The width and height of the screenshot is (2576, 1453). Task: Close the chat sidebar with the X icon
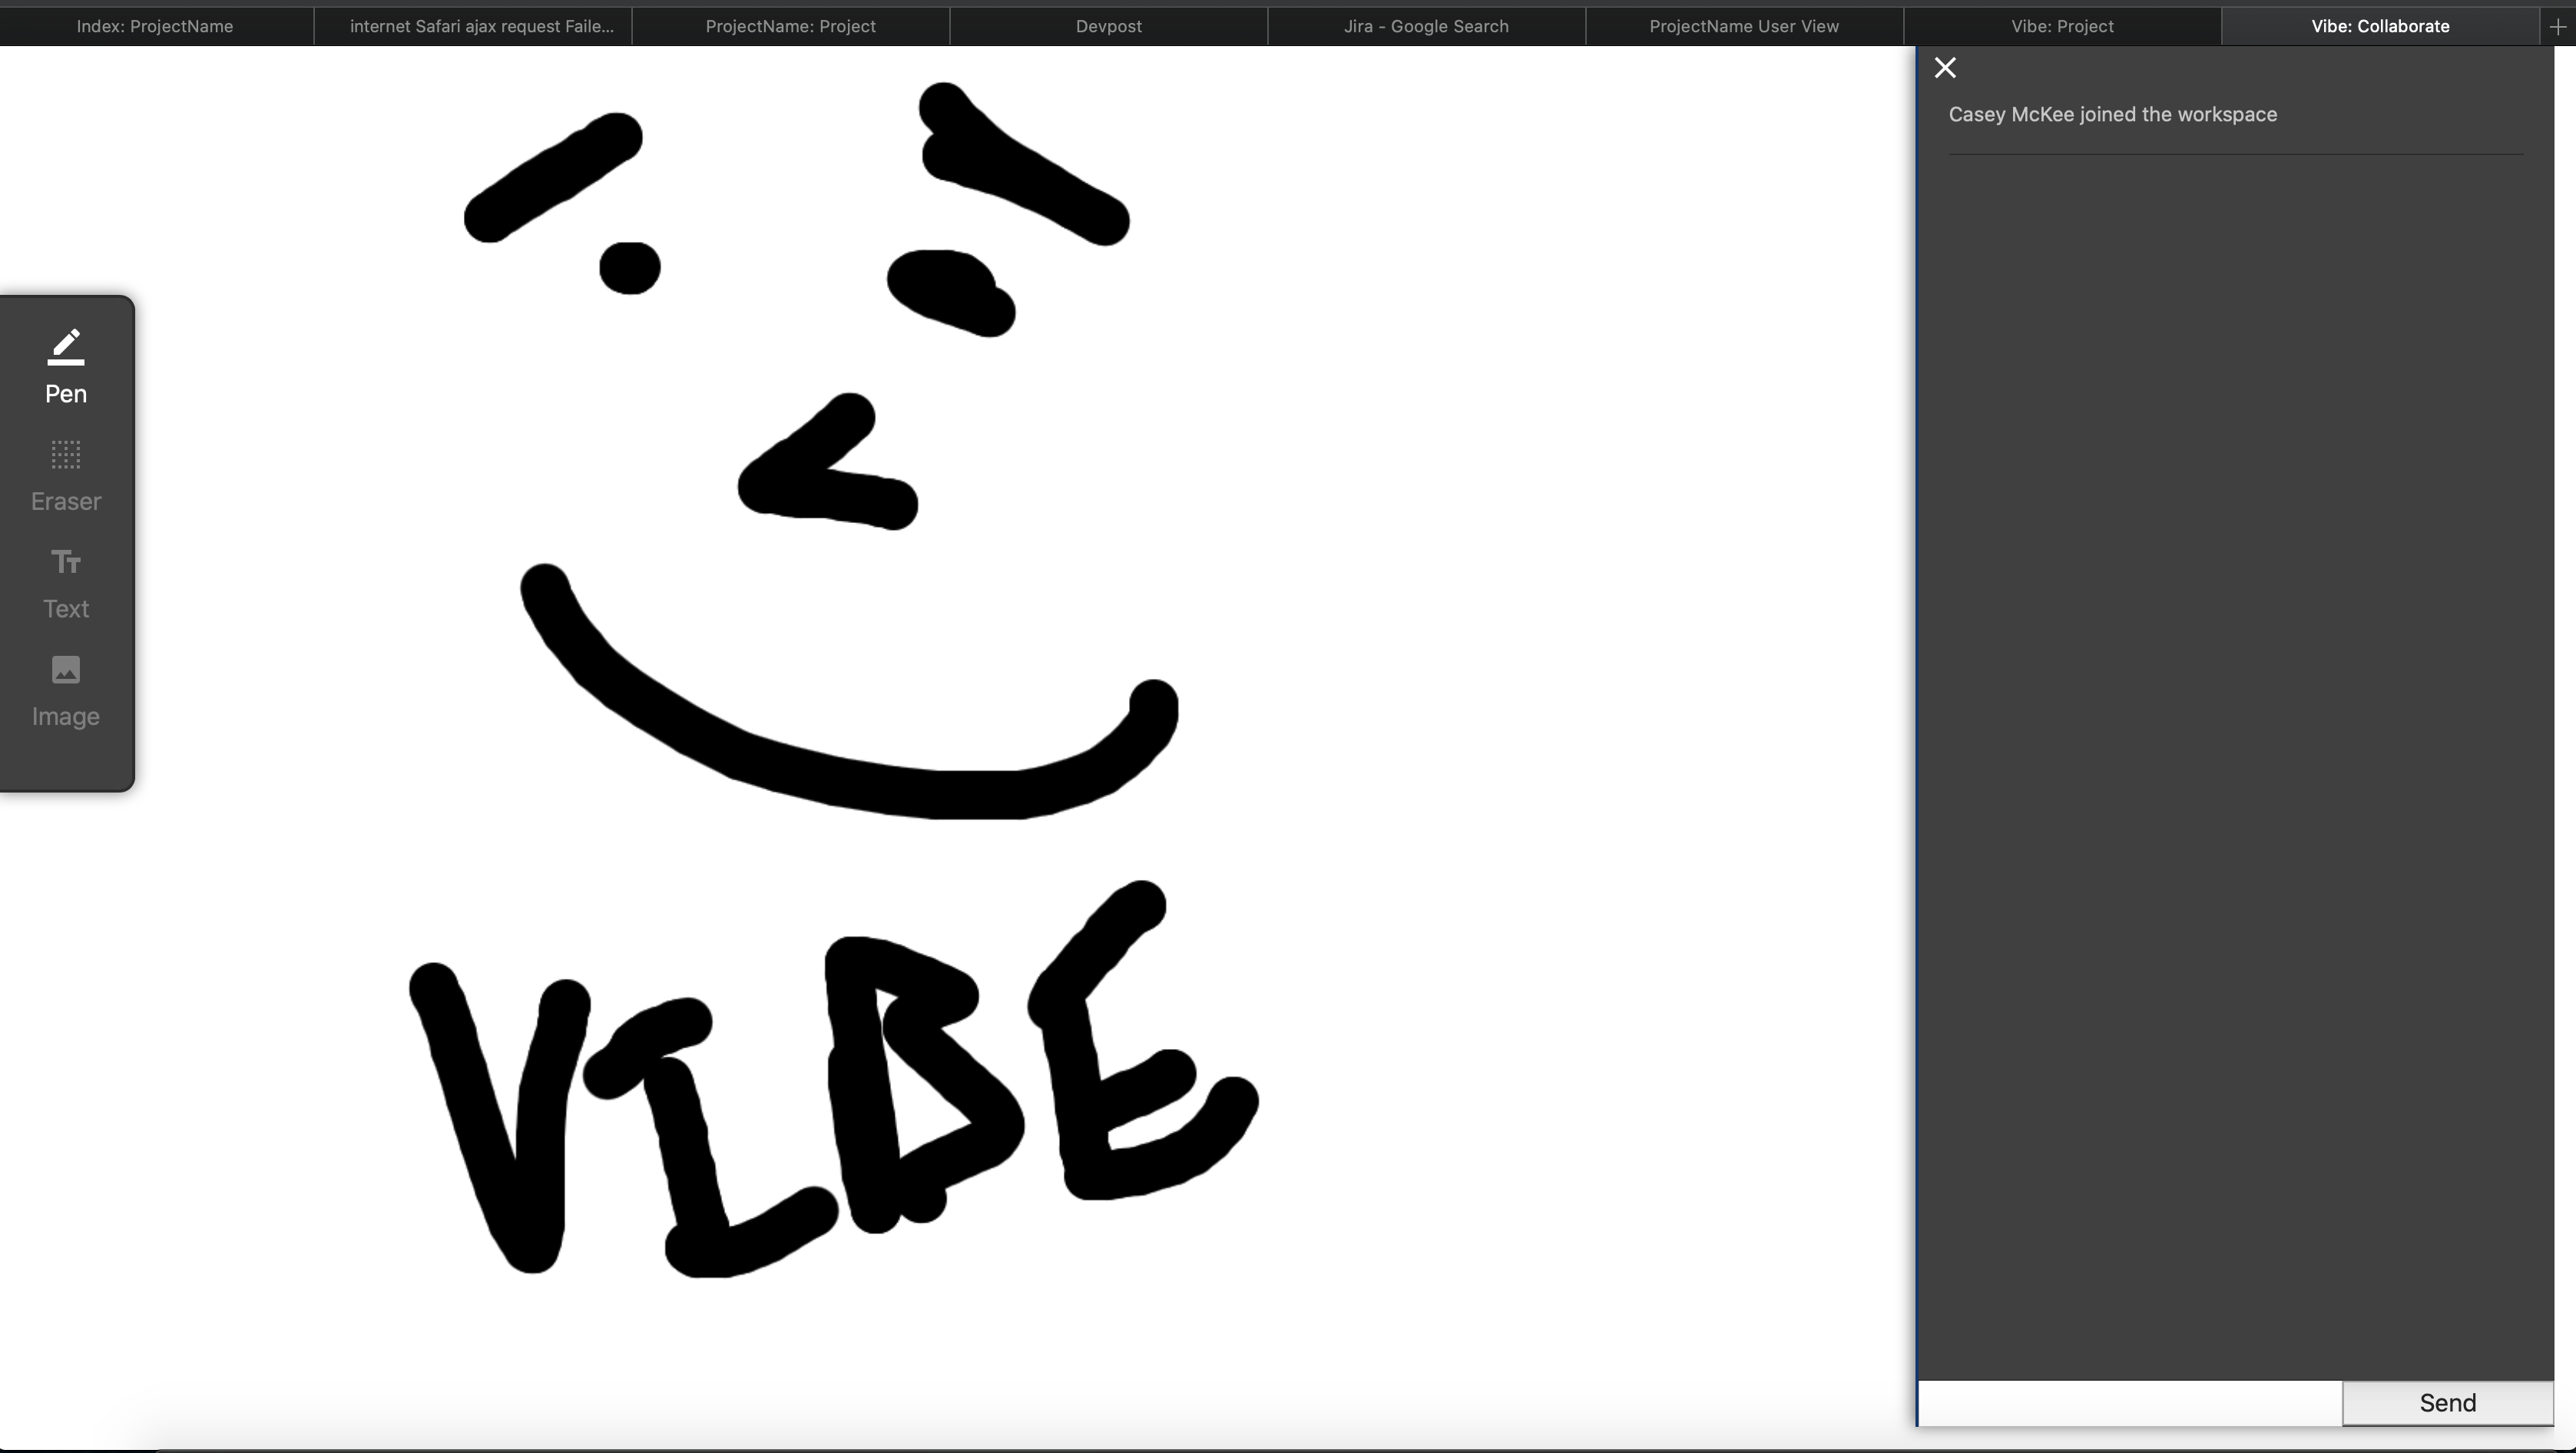tap(1944, 67)
